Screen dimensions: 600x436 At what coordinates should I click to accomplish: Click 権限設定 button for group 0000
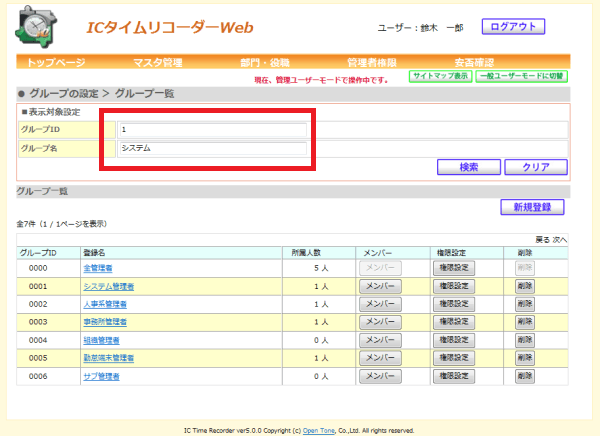454,268
